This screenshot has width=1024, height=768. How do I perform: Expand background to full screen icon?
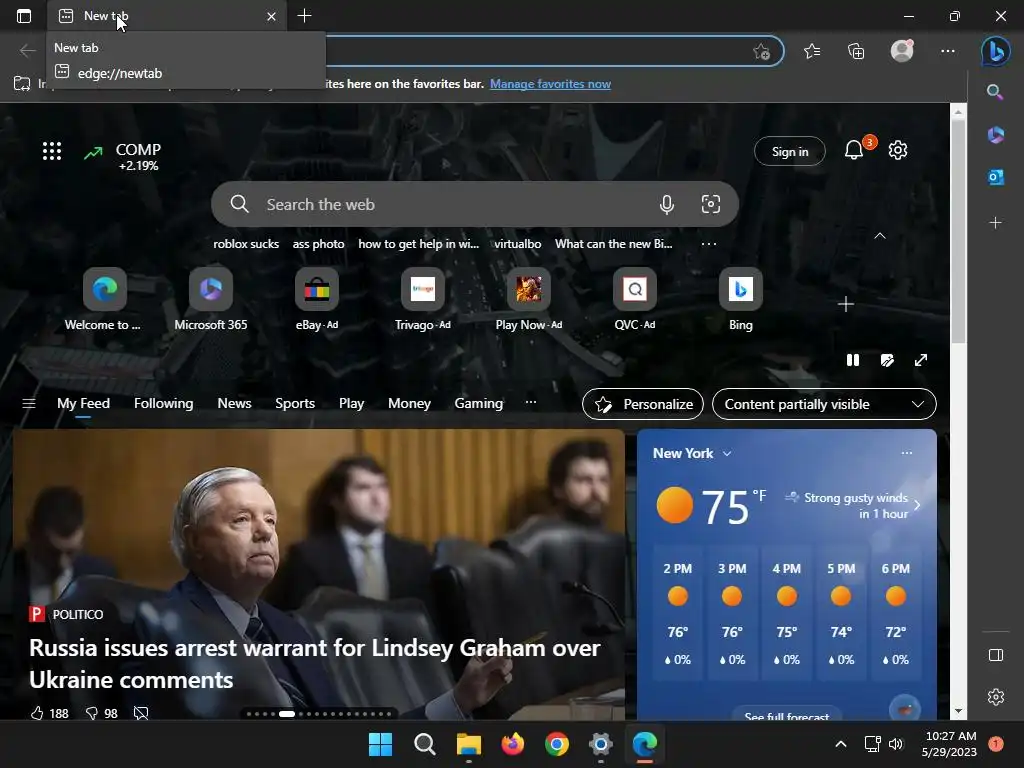click(x=921, y=360)
